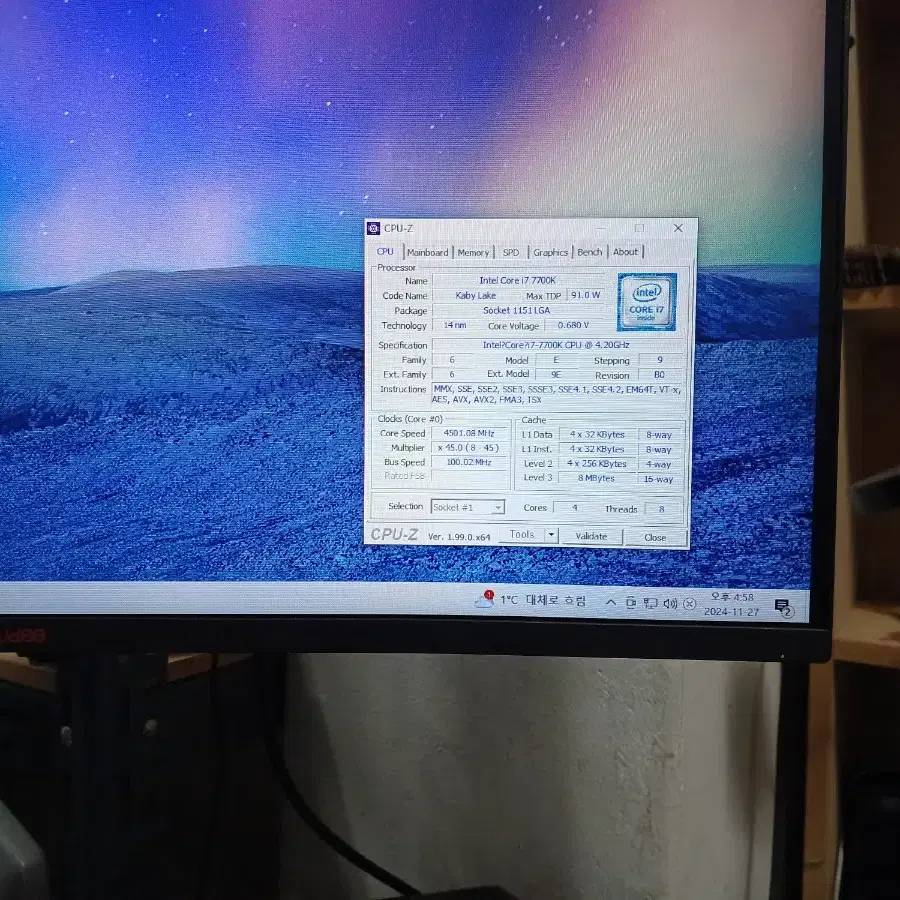Click the Model value E
900x900 pixels.
(x=556, y=360)
